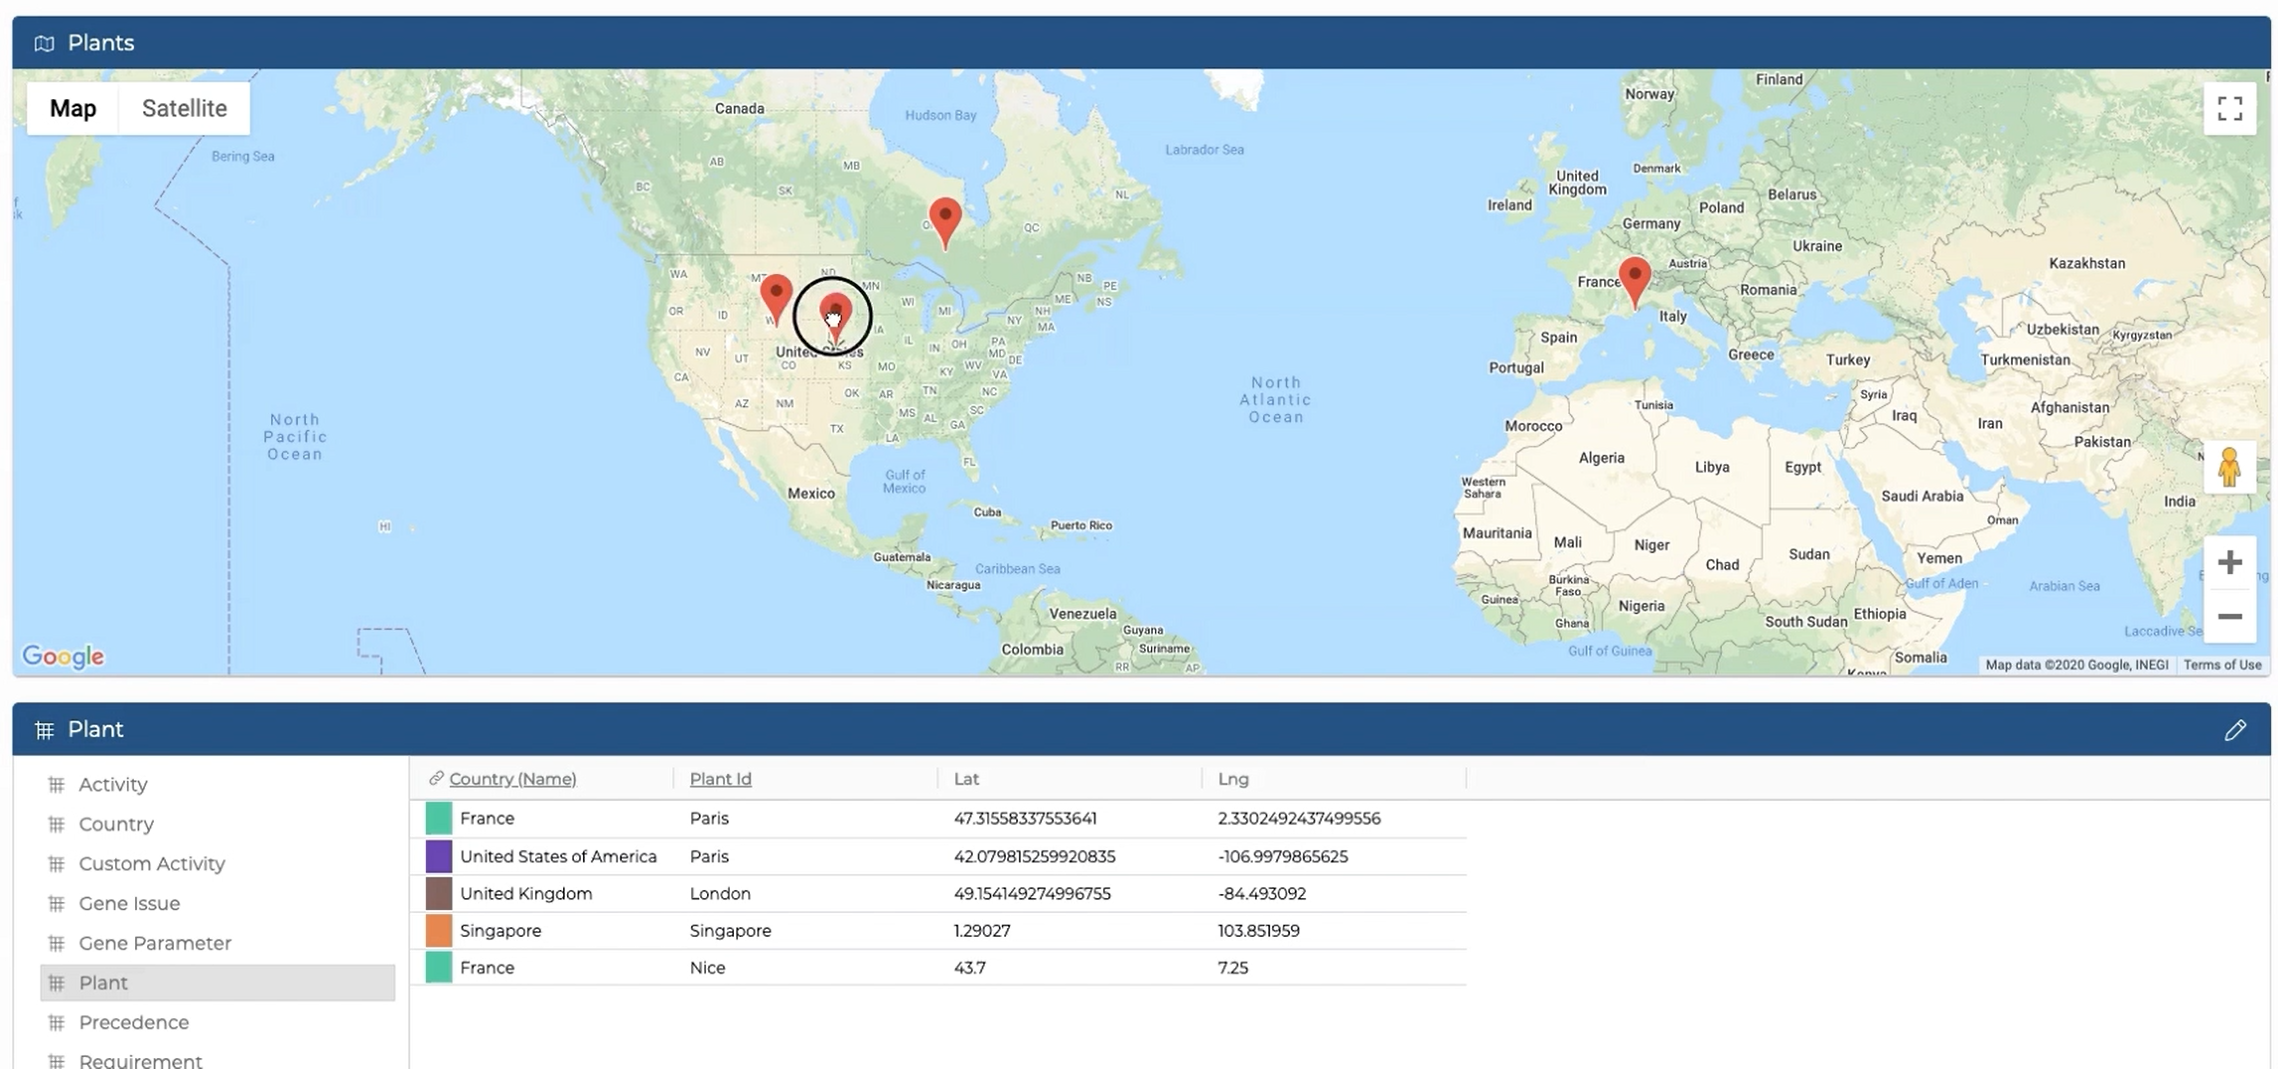The height and width of the screenshot is (1069, 2278).
Task: Sort by Country (Name) column header
Action: [512, 778]
